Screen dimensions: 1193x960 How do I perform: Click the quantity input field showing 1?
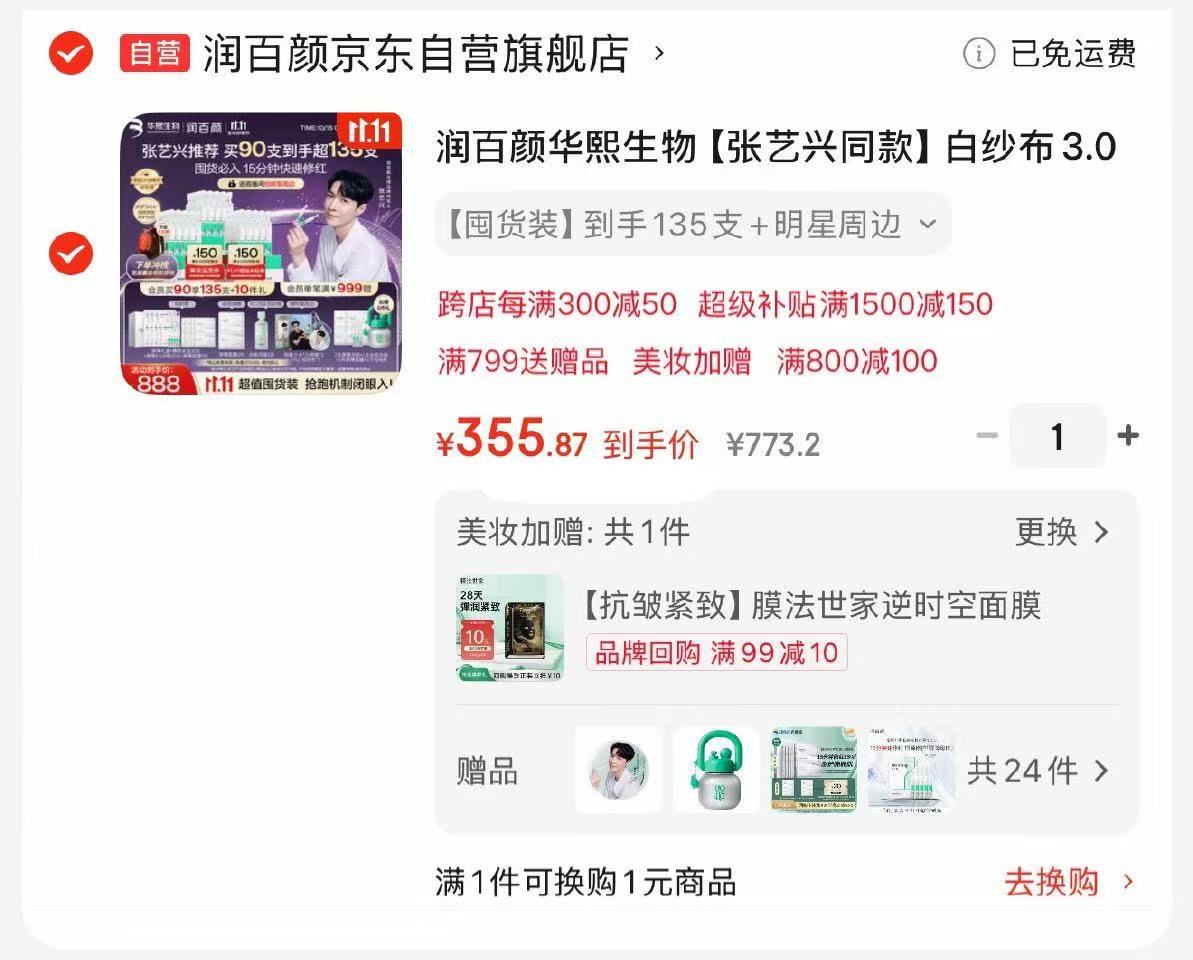(1057, 436)
